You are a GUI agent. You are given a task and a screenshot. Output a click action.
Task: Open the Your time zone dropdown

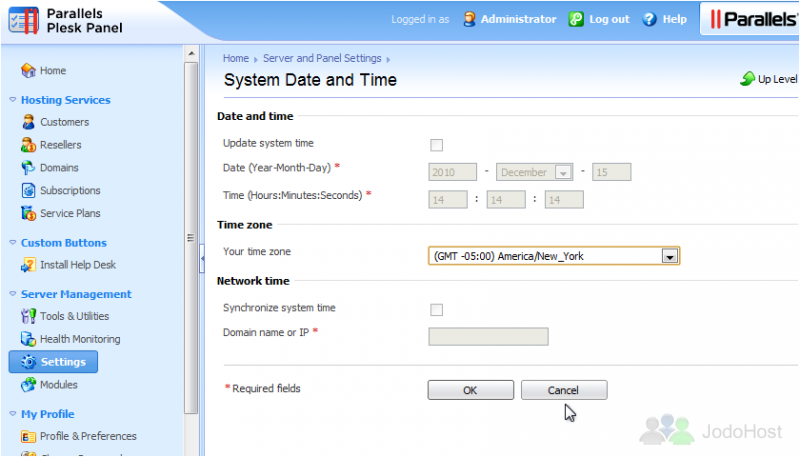554,256
